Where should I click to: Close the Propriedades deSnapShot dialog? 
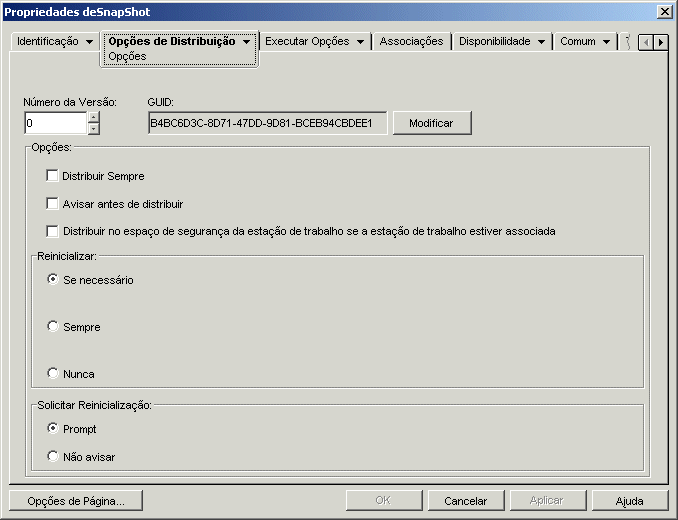[x=665, y=12]
